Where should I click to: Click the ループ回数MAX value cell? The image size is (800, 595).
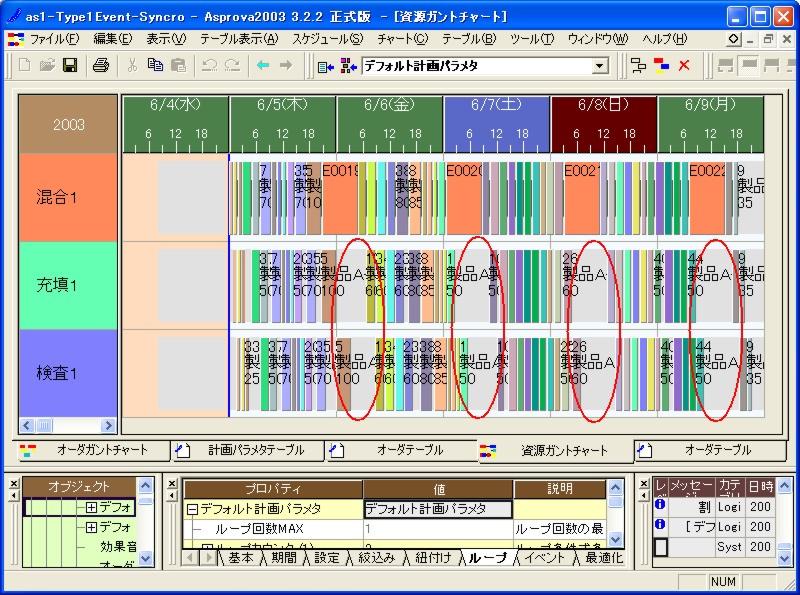click(438, 529)
